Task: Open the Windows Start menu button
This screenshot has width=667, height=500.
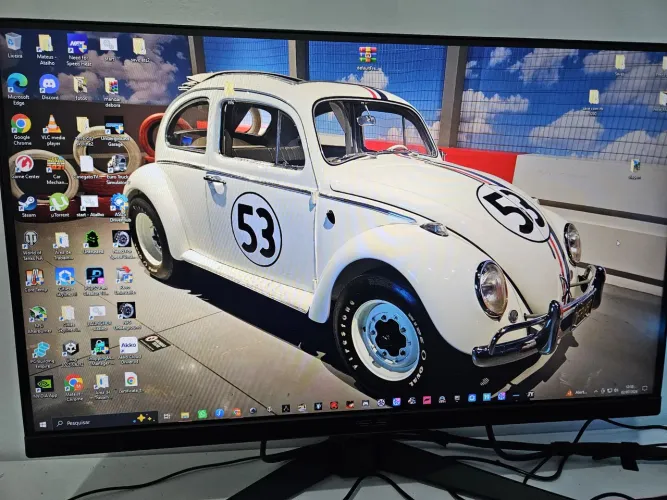Action: coord(42,424)
